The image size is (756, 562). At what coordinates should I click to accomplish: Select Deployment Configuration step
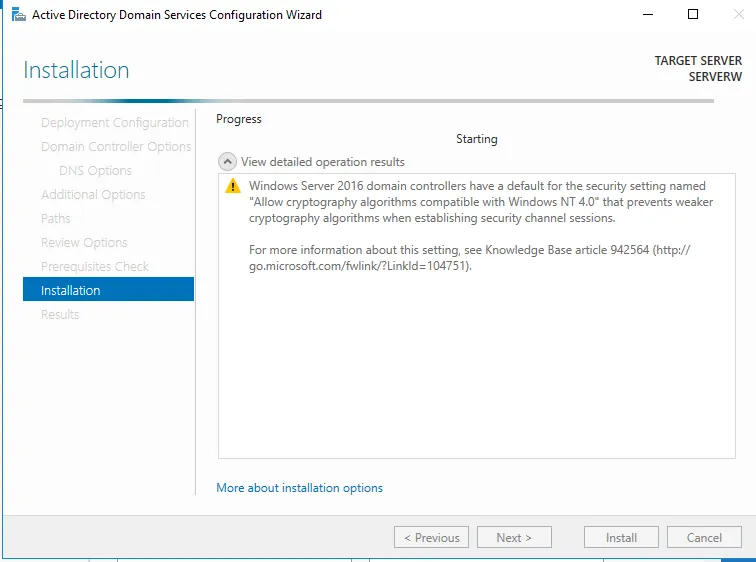click(x=115, y=122)
